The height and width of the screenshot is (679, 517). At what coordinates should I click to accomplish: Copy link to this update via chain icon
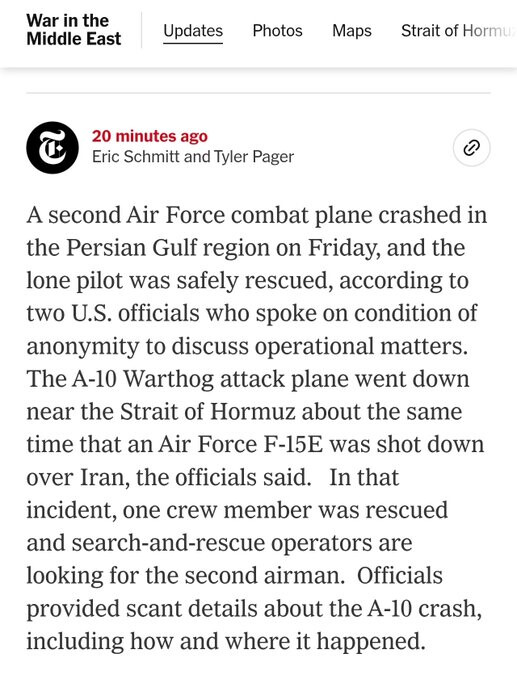point(472,148)
